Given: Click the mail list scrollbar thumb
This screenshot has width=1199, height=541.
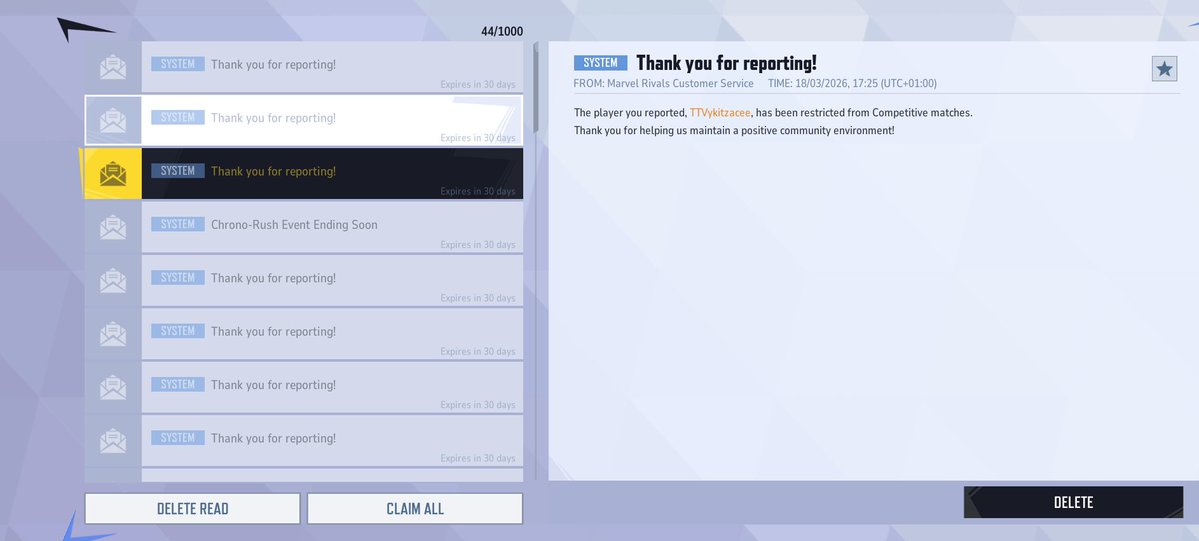Looking at the screenshot, I should [x=536, y=88].
